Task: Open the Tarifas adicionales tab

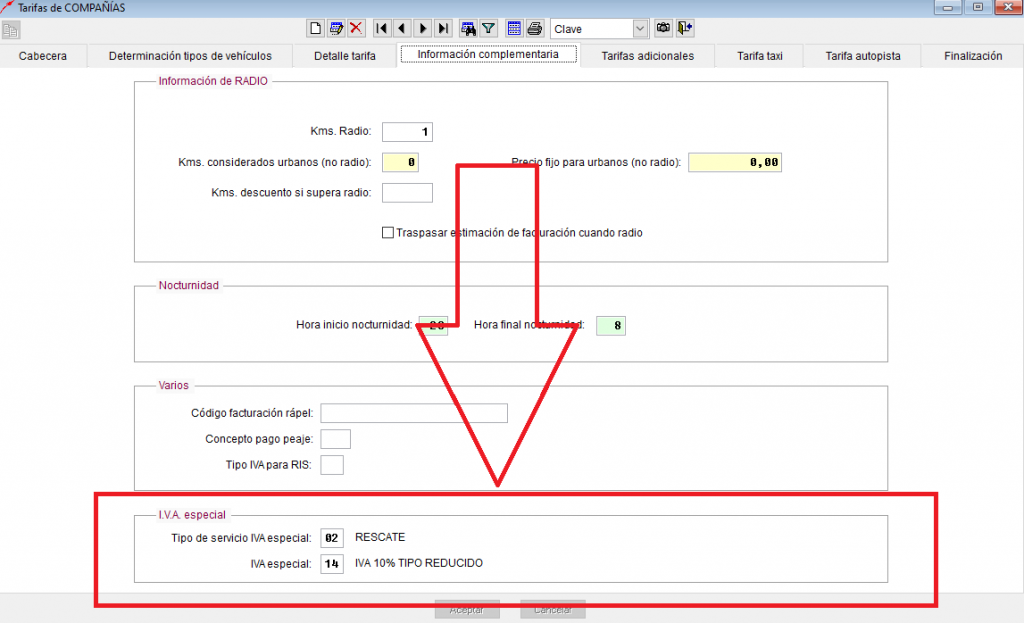Action: [647, 56]
